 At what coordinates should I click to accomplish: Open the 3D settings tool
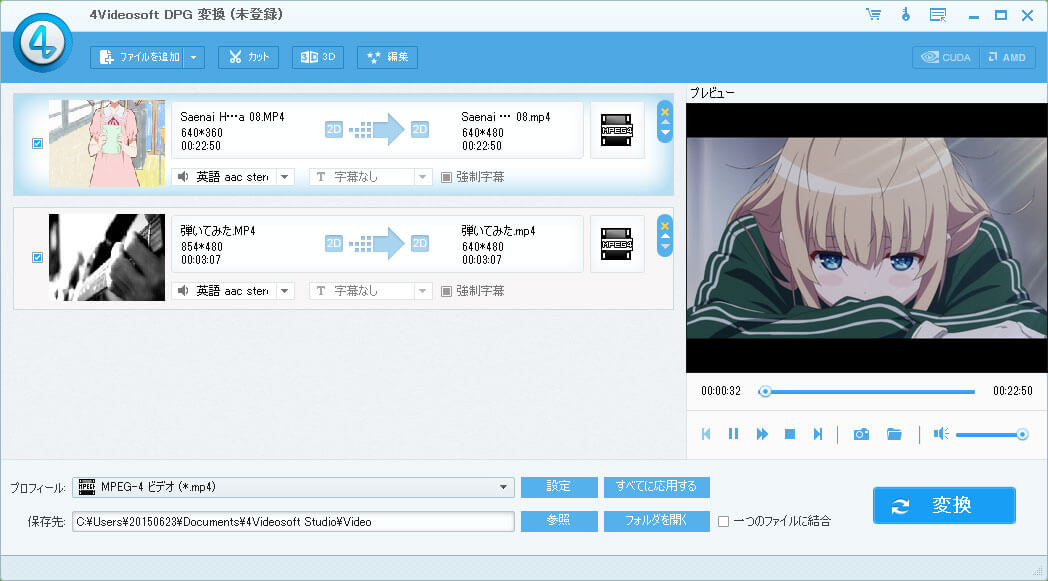[x=318, y=57]
